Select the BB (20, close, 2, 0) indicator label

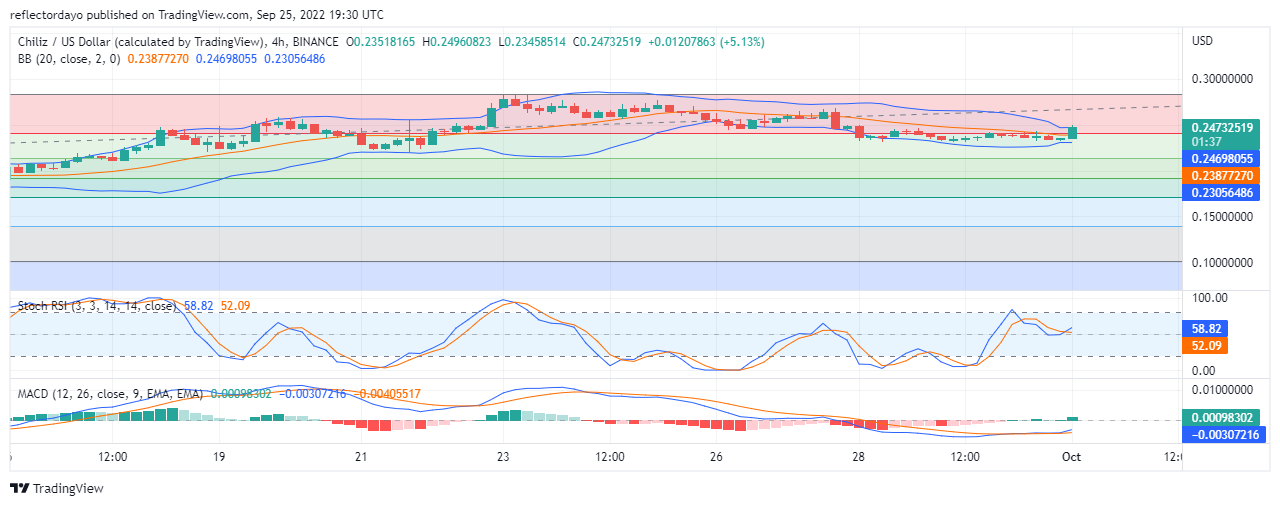click(x=69, y=59)
